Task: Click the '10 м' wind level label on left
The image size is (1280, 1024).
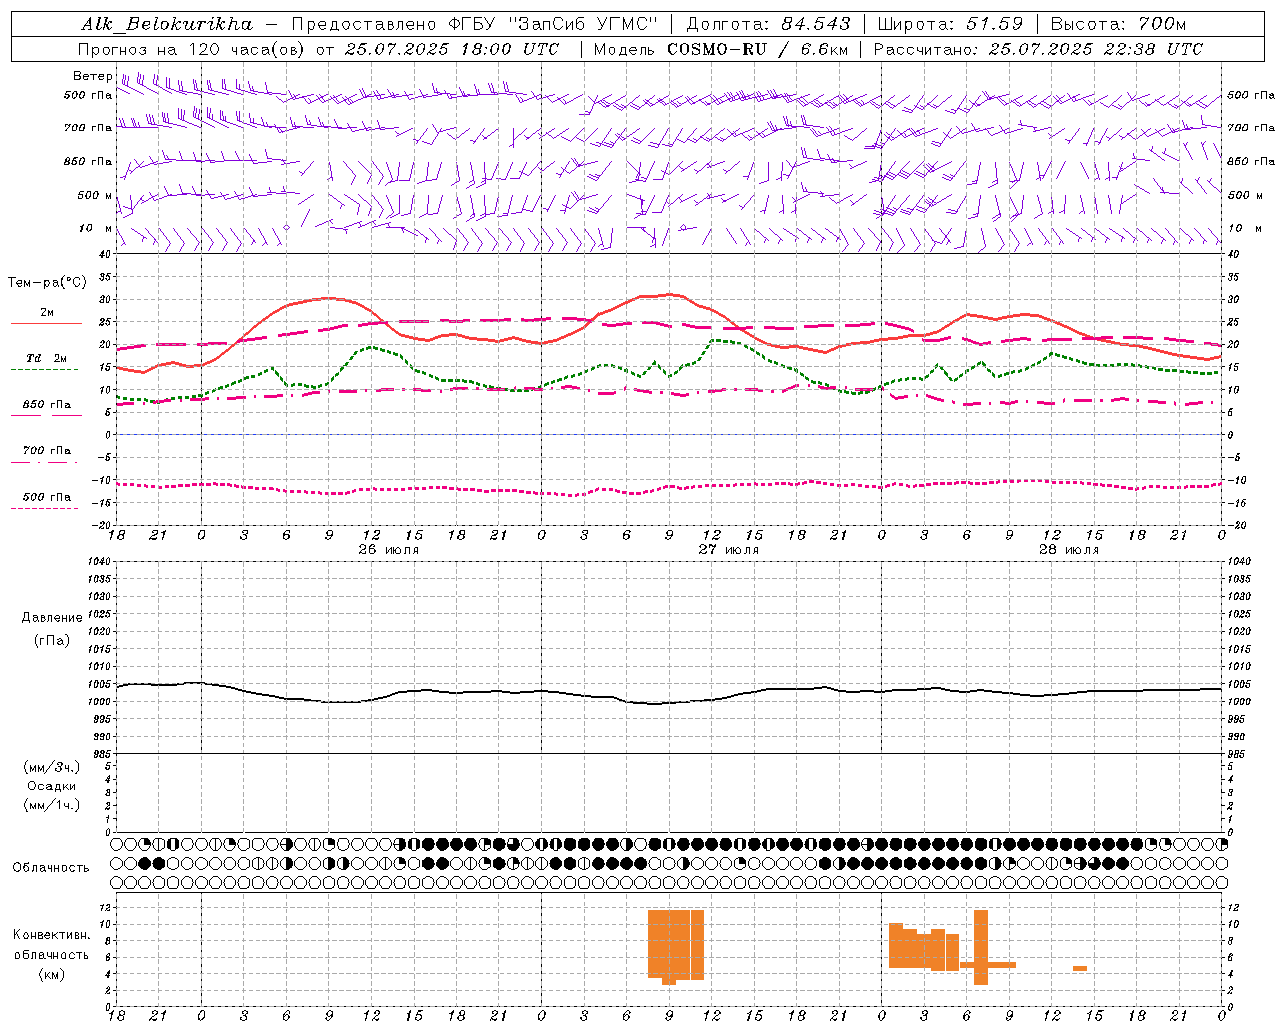Action: pyautogui.click(x=96, y=228)
